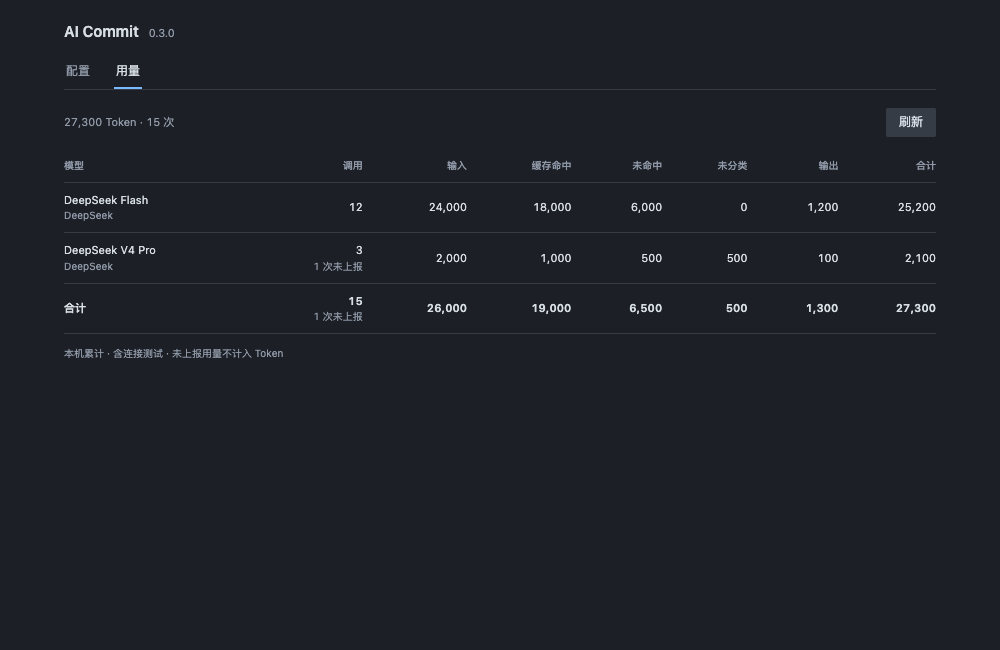Click the 输入 column header
The width and height of the screenshot is (1000, 650).
(457, 165)
